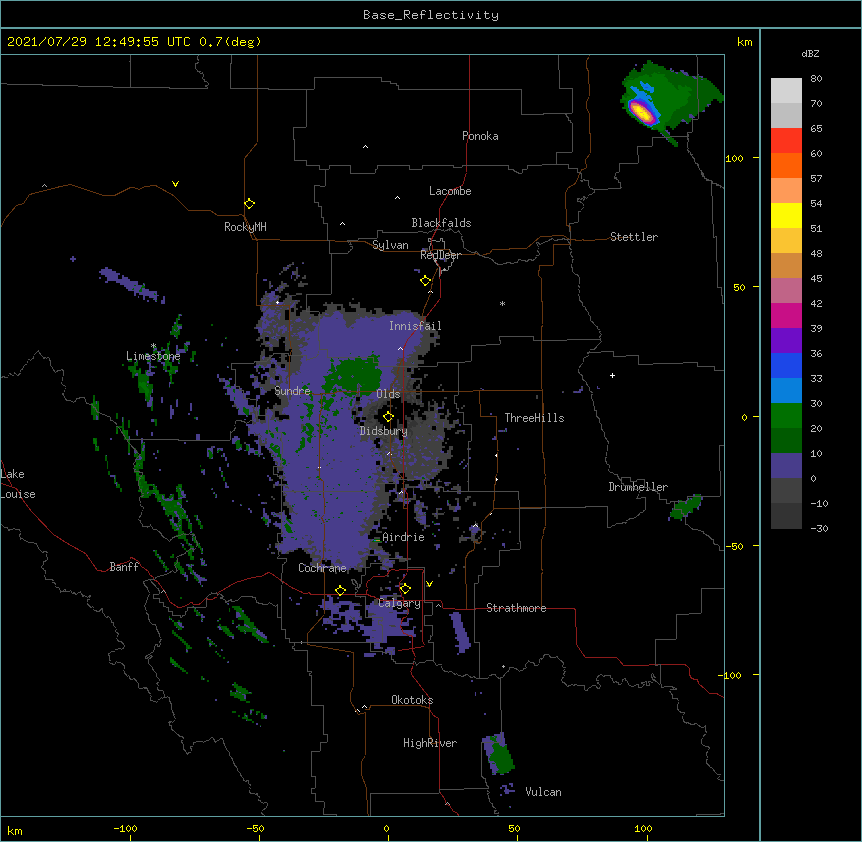Click the Lake Louise label
The height and width of the screenshot is (842, 862).
coord(18,484)
